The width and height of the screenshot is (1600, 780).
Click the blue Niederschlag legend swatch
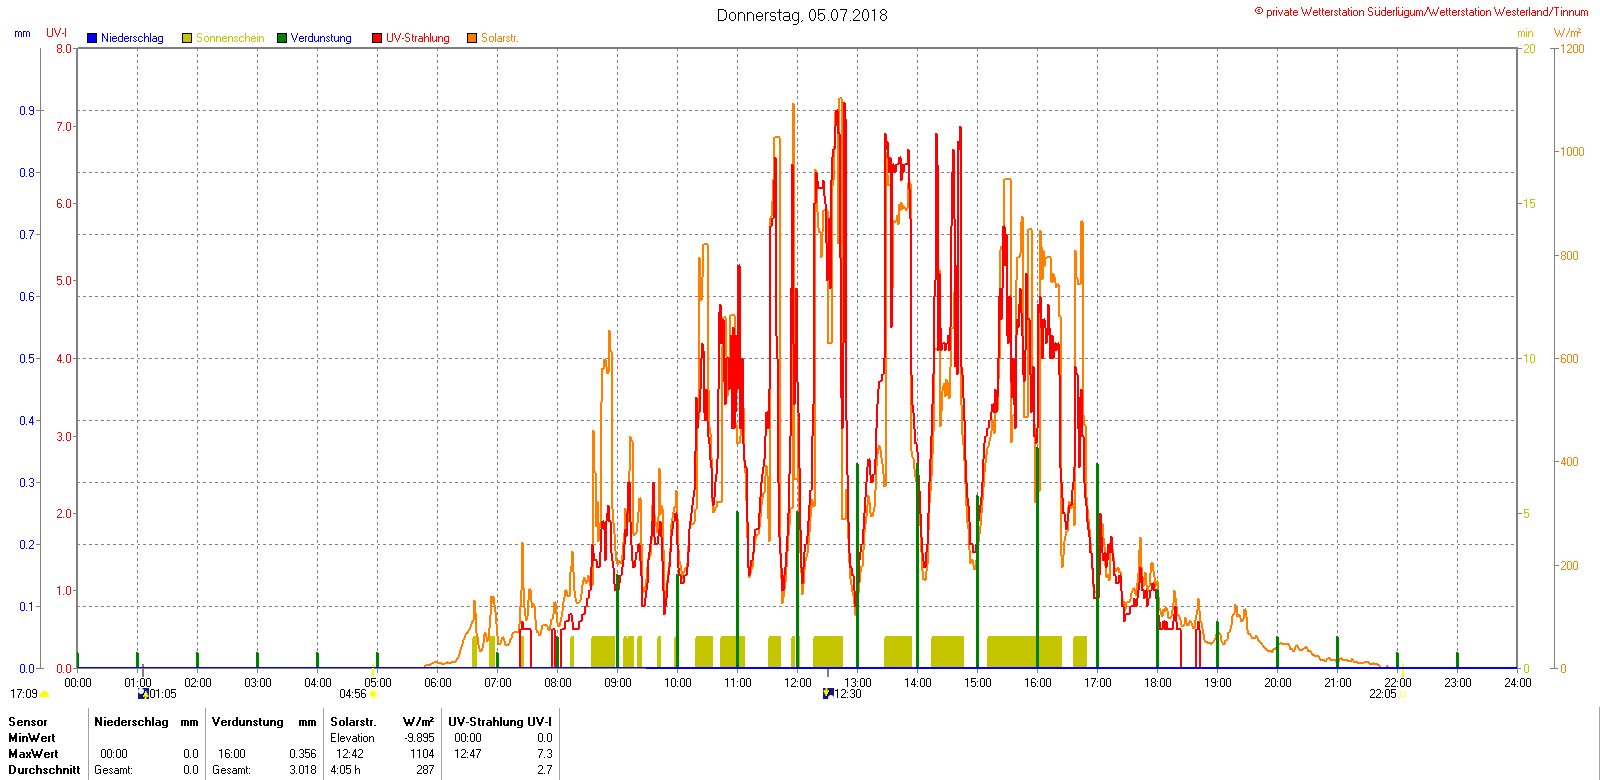click(92, 38)
